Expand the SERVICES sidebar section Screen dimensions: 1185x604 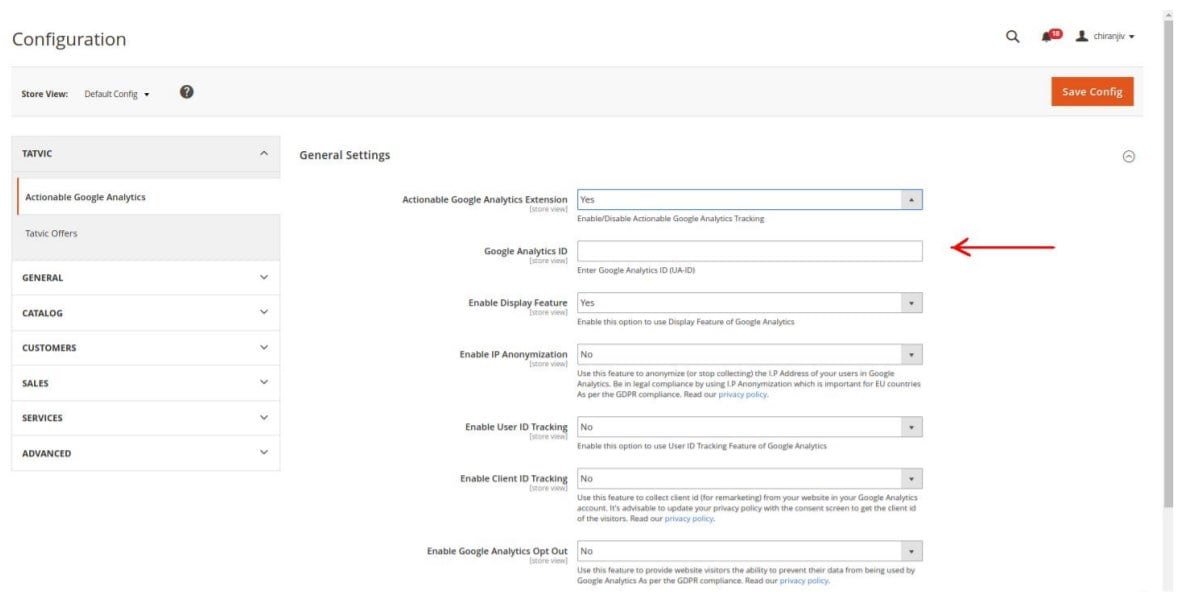pos(146,418)
